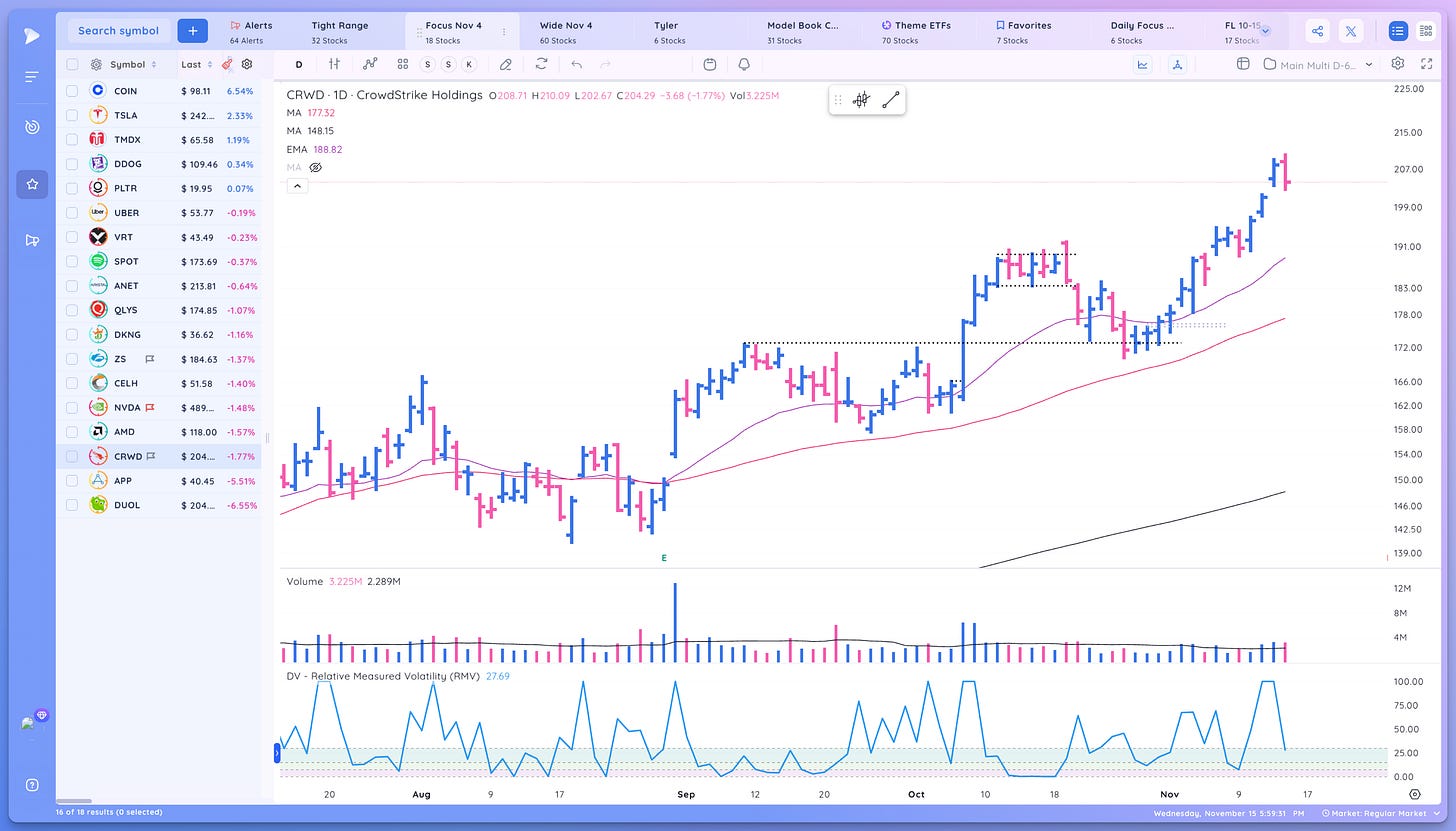1456x831 pixels.
Task: Click the K preset button in toolbar
Action: [x=469, y=64]
